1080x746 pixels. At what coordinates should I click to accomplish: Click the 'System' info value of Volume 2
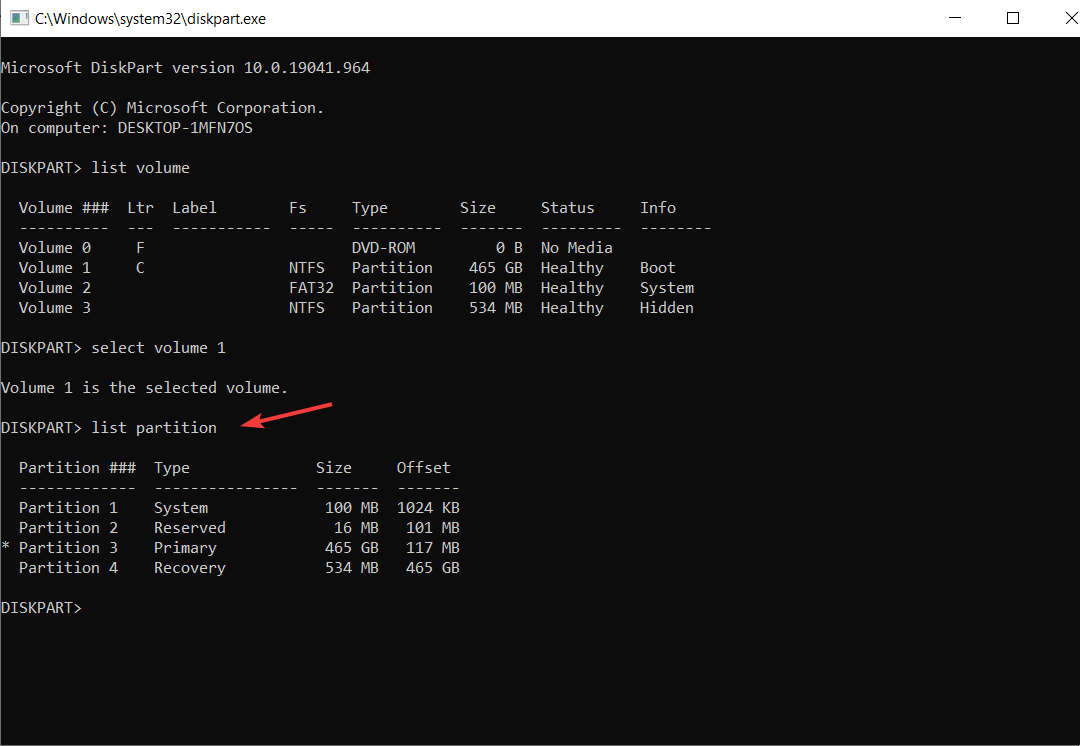pos(667,287)
